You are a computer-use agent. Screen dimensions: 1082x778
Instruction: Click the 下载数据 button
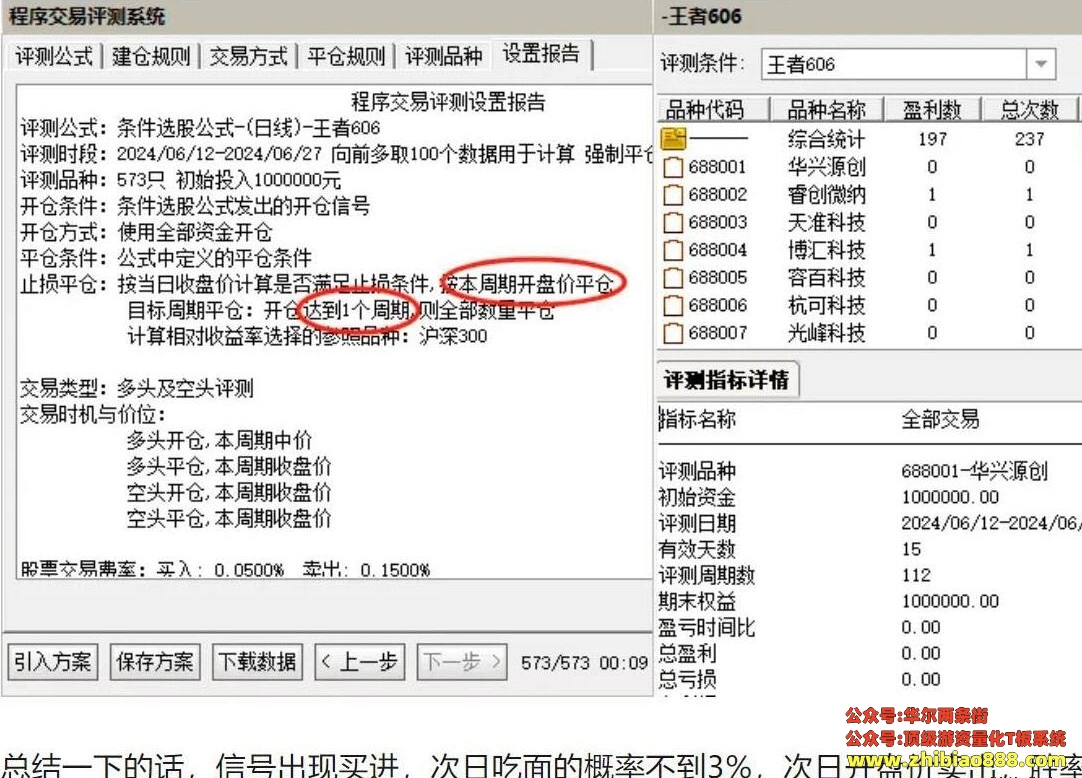pos(257,662)
